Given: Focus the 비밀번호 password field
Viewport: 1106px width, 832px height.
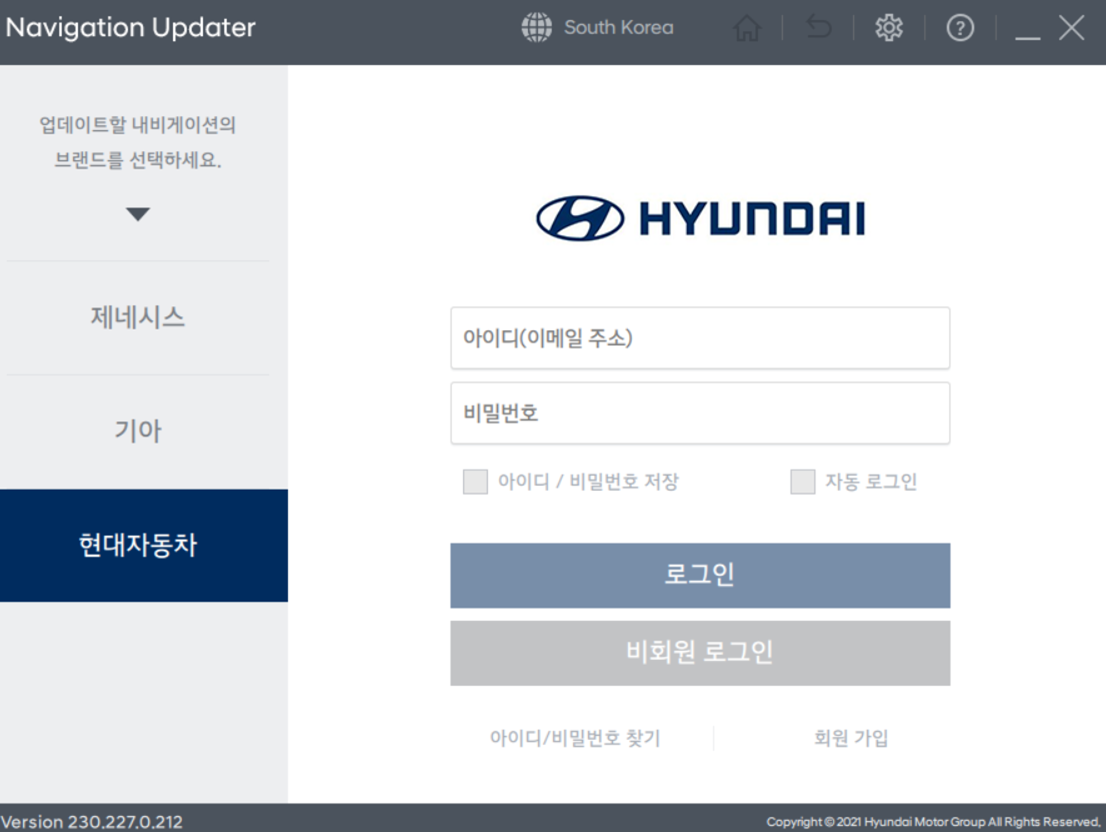Looking at the screenshot, I should 700,413.
